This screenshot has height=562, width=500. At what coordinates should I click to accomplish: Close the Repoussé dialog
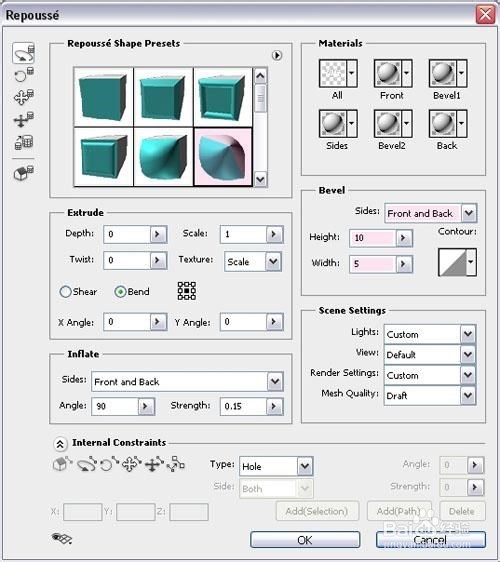(485, 15)
